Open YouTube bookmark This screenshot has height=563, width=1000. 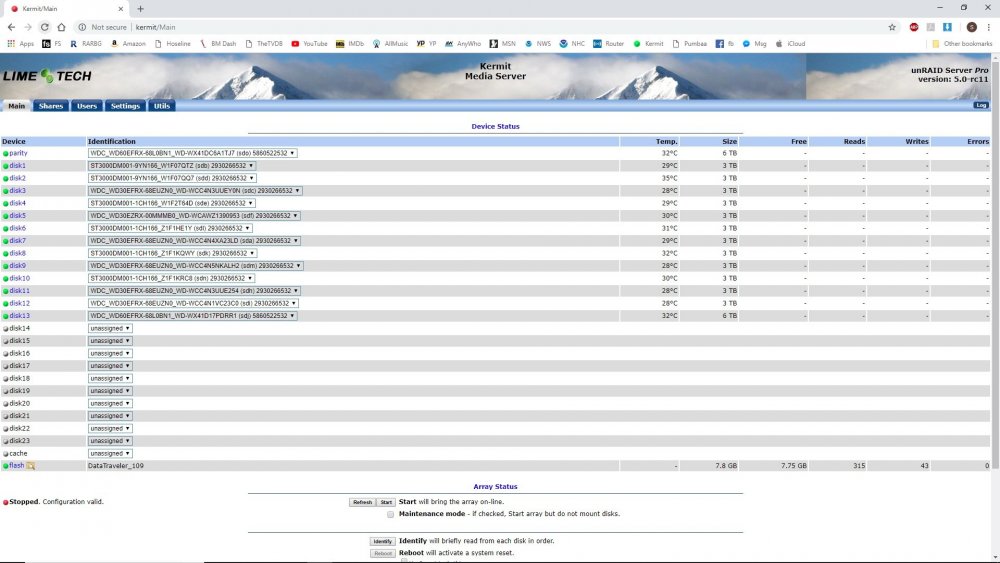pos(309,44)
